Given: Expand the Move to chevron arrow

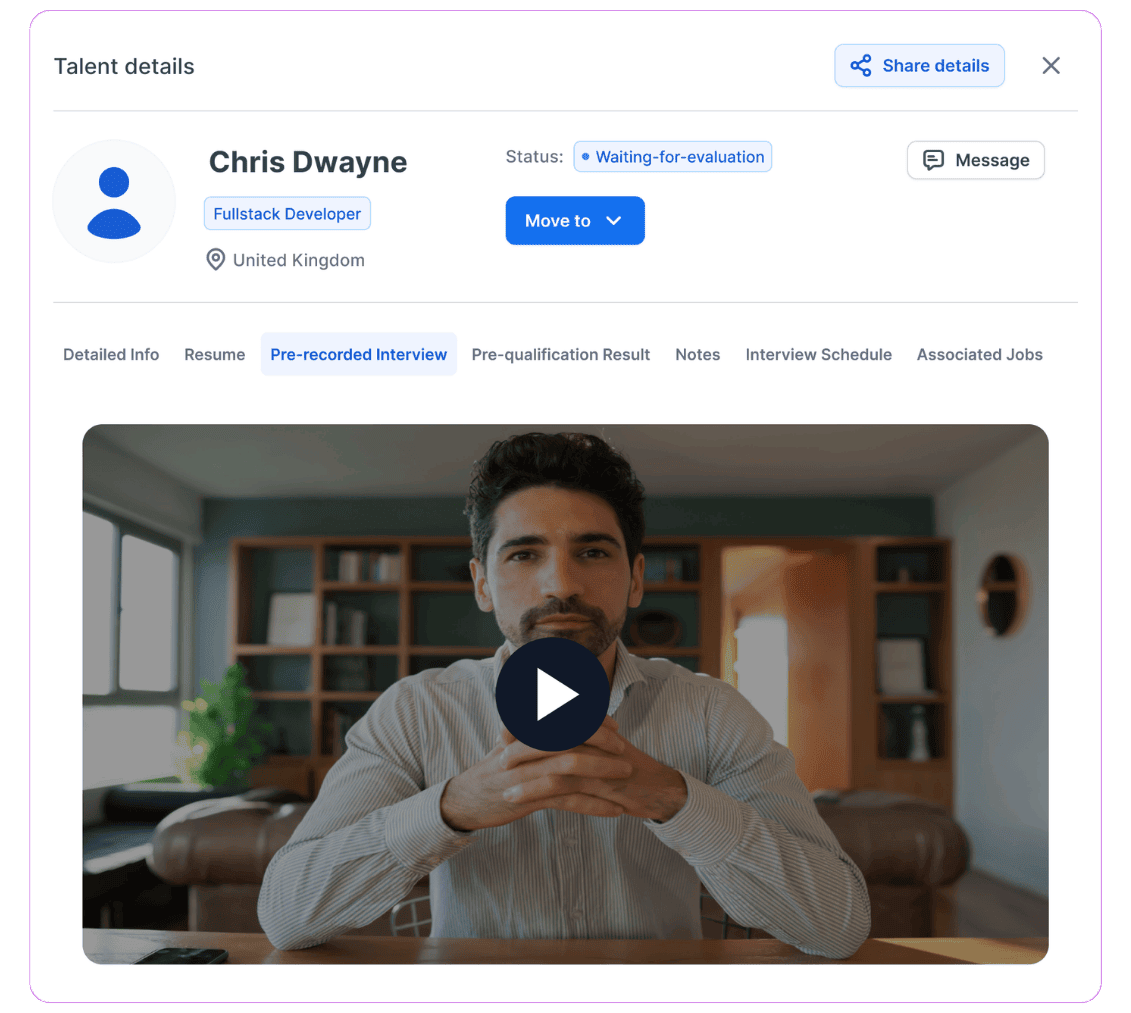Looking at the screenshot, I should coord(614,221).
